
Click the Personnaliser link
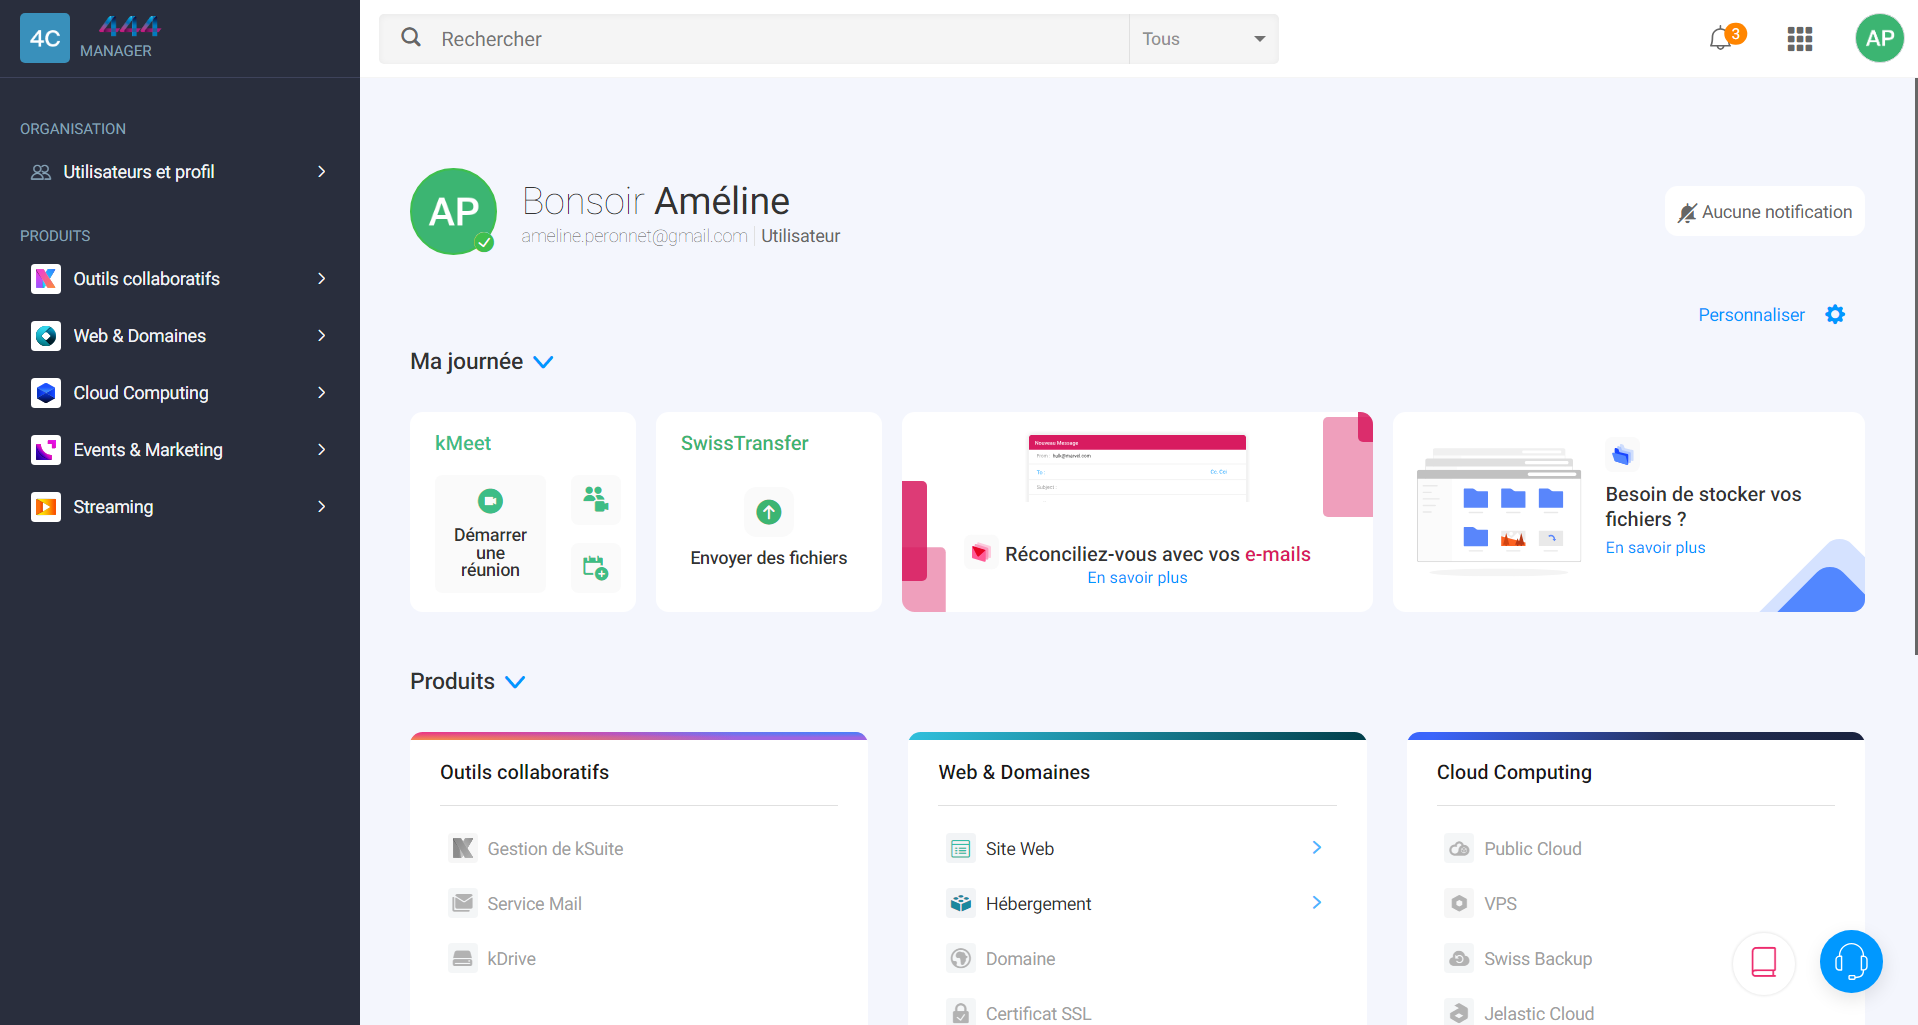(x=1752, y=315)
